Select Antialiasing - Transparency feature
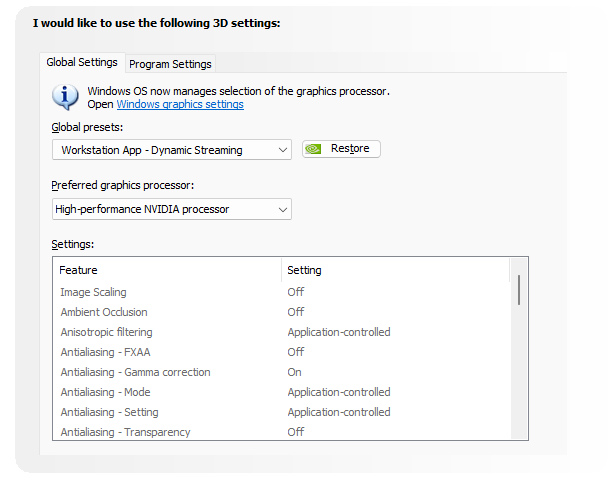The image size is (613, 481). point(125,432)
